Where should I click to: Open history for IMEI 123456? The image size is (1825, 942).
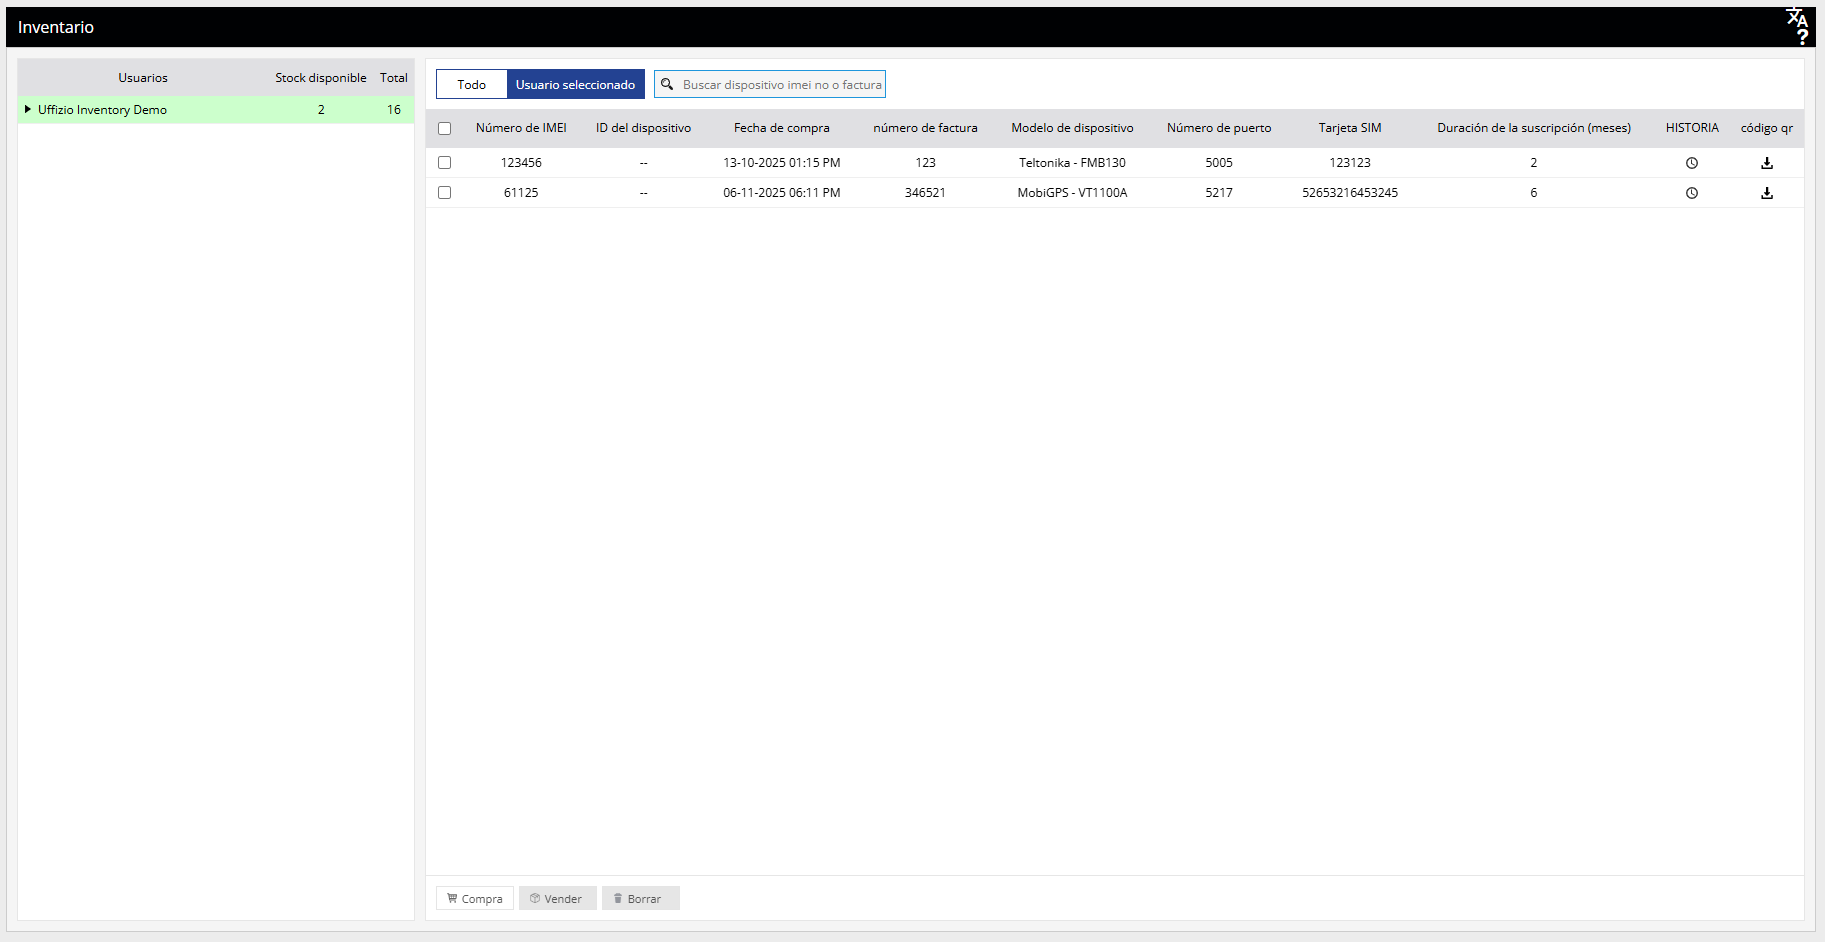click(x=1691, y=163)
